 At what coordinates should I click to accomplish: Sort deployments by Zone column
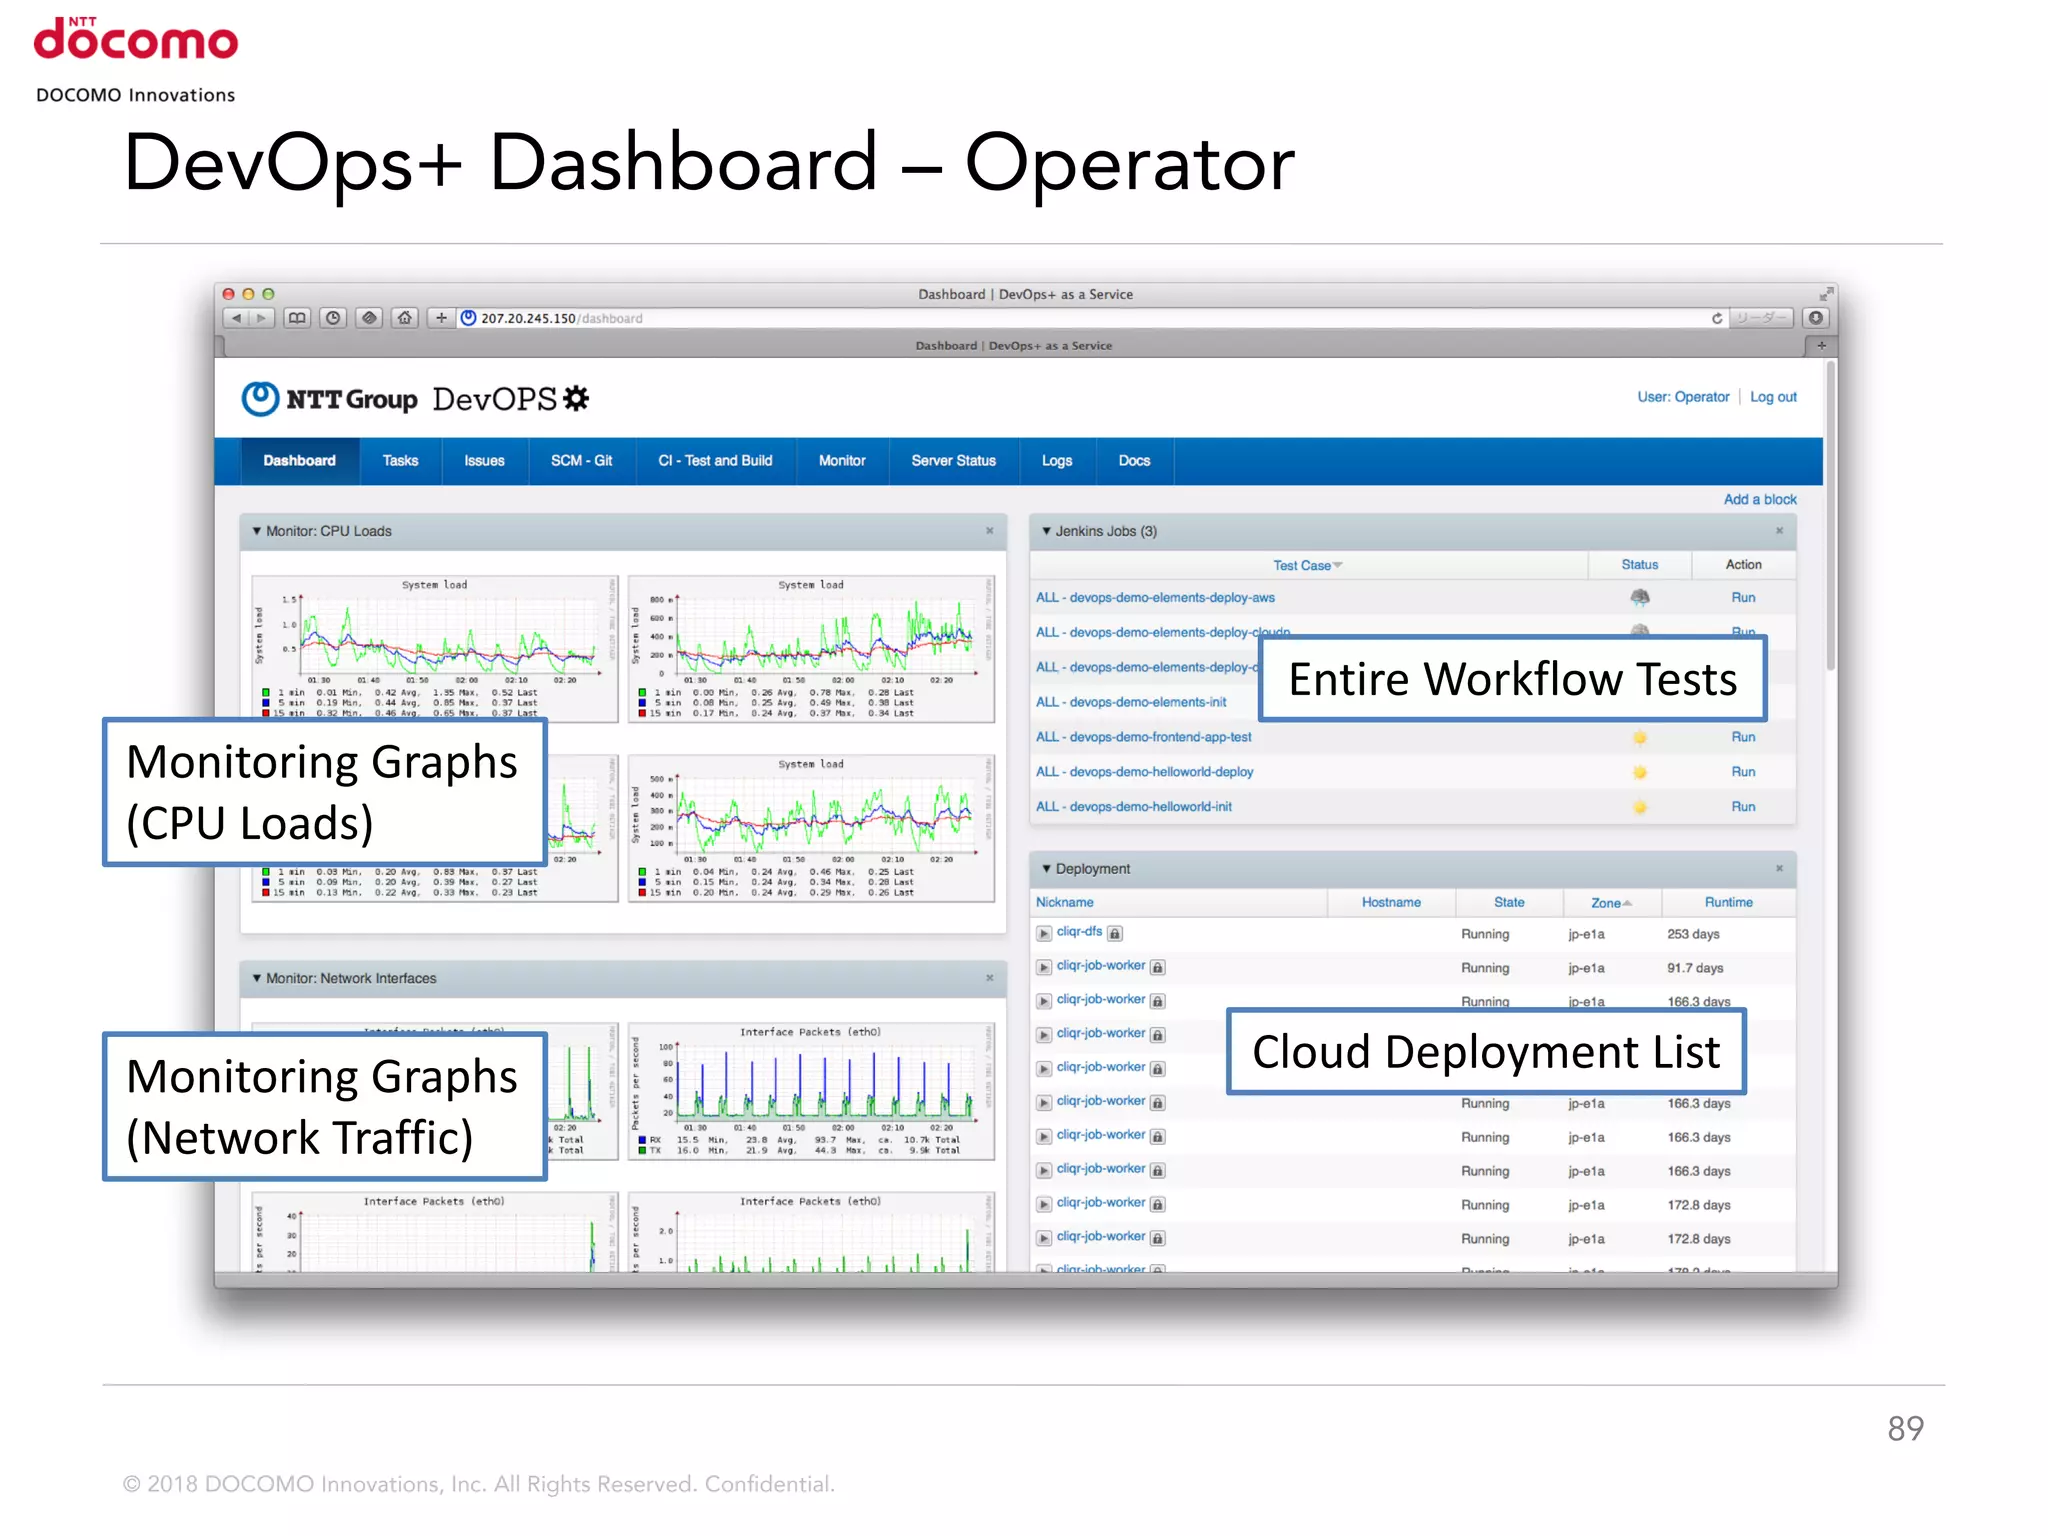1611,903
